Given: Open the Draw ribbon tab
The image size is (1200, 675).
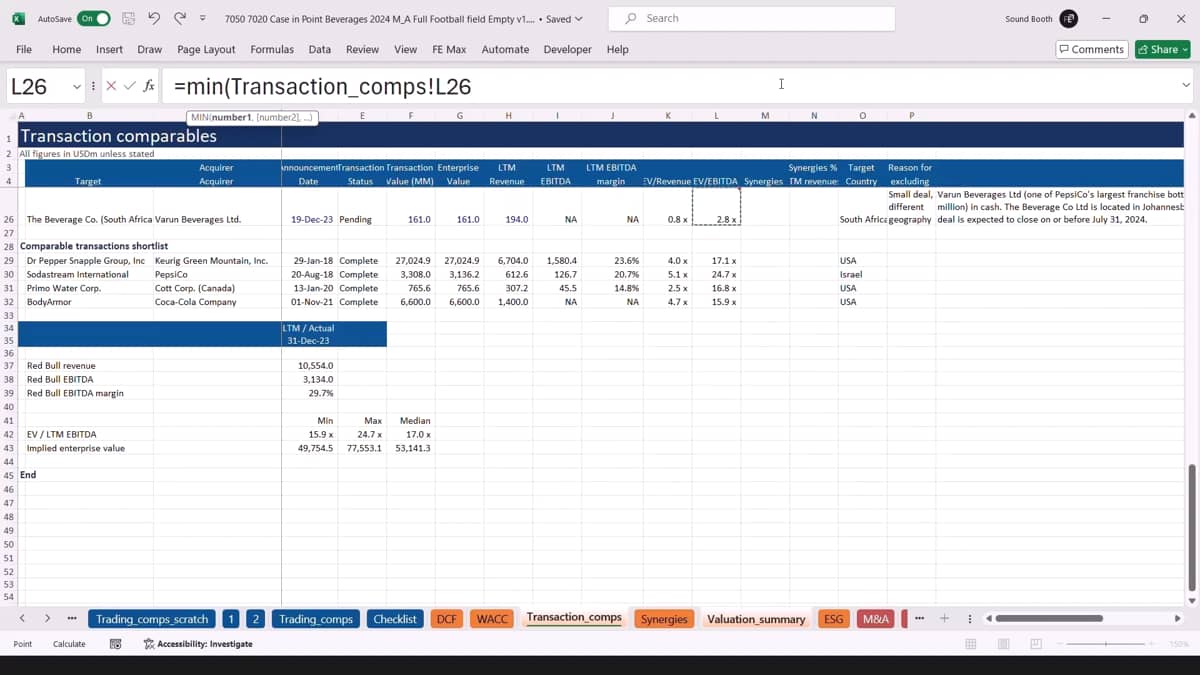Looking at the screenshot, I should click(150, 49).
